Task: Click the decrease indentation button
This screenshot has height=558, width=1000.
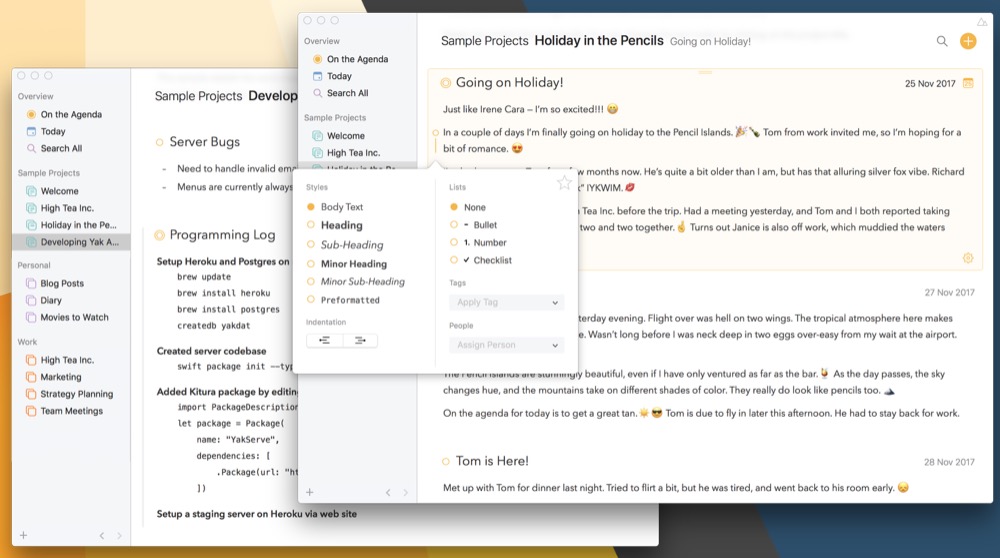Action: coord(325,341)
